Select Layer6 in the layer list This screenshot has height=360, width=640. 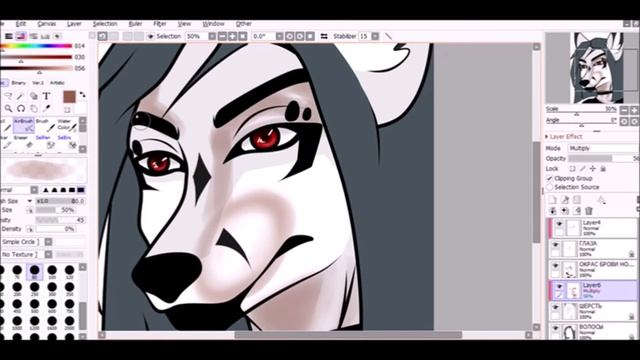click(593, 290)
